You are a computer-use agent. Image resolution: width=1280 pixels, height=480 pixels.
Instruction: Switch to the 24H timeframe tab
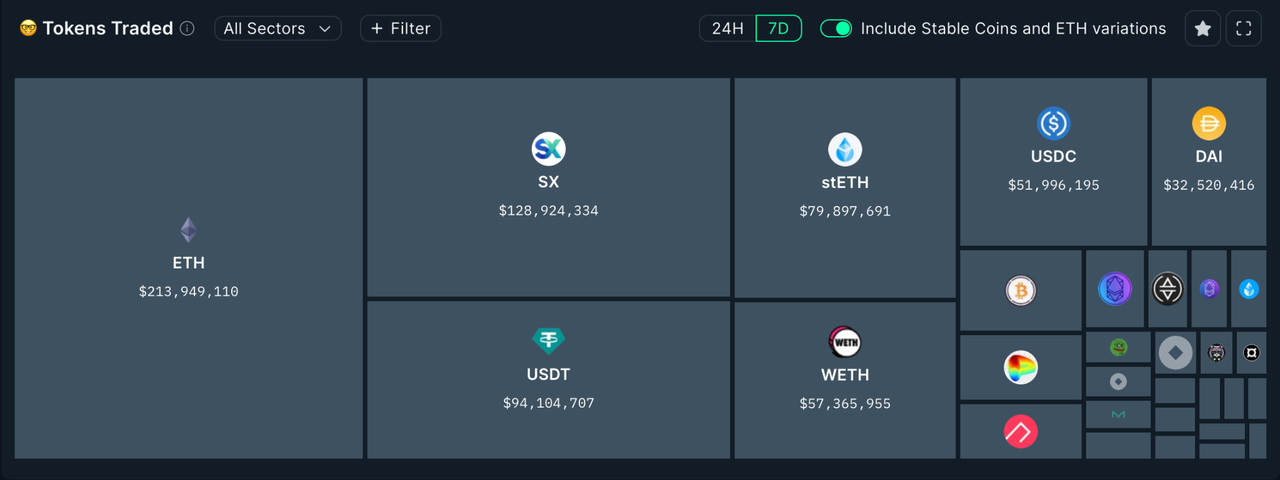(727, 29)
